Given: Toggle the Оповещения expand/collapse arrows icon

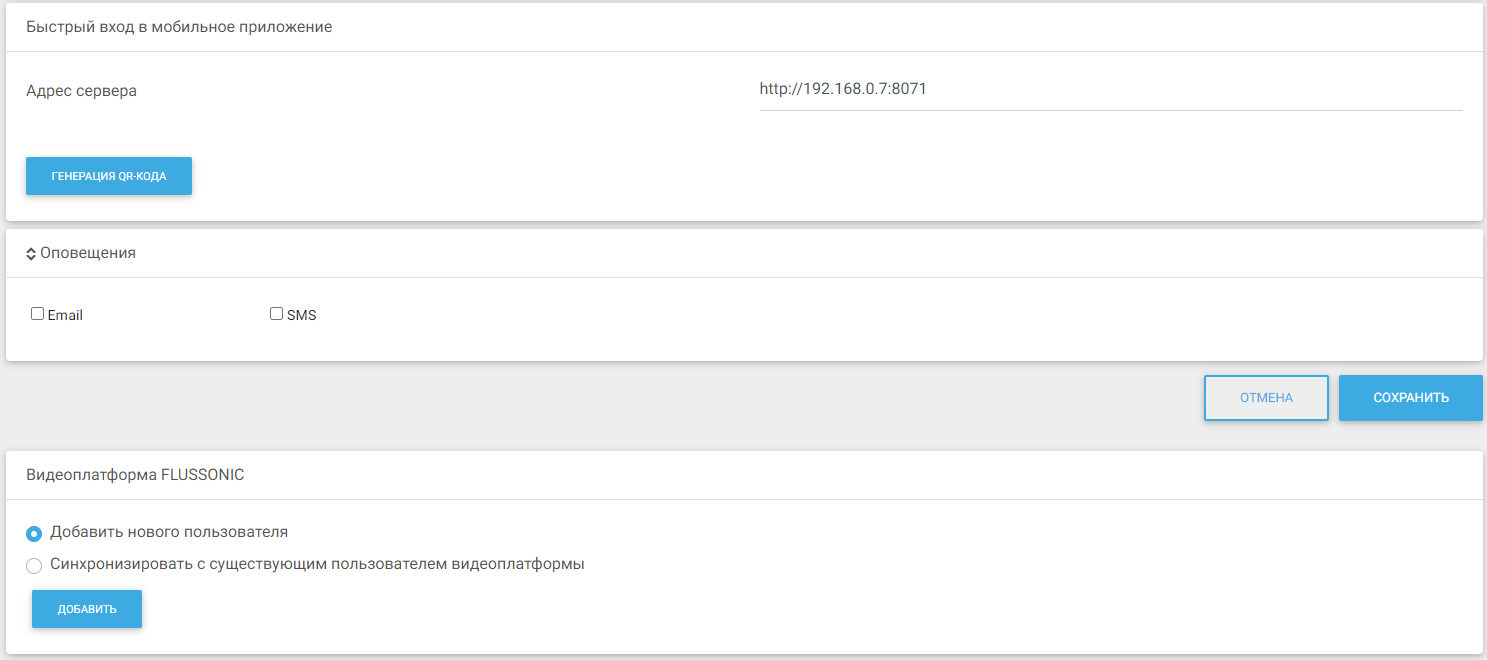Looking at the screenshot, I should (x=31, y=254).
